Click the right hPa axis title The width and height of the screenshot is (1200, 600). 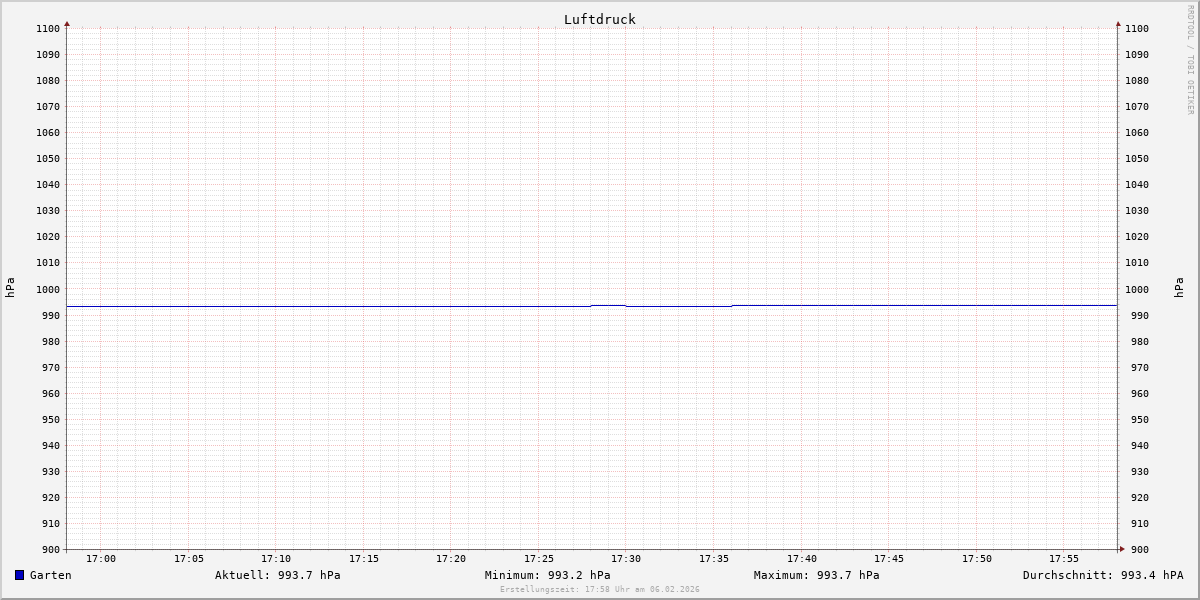point(1179,287)
